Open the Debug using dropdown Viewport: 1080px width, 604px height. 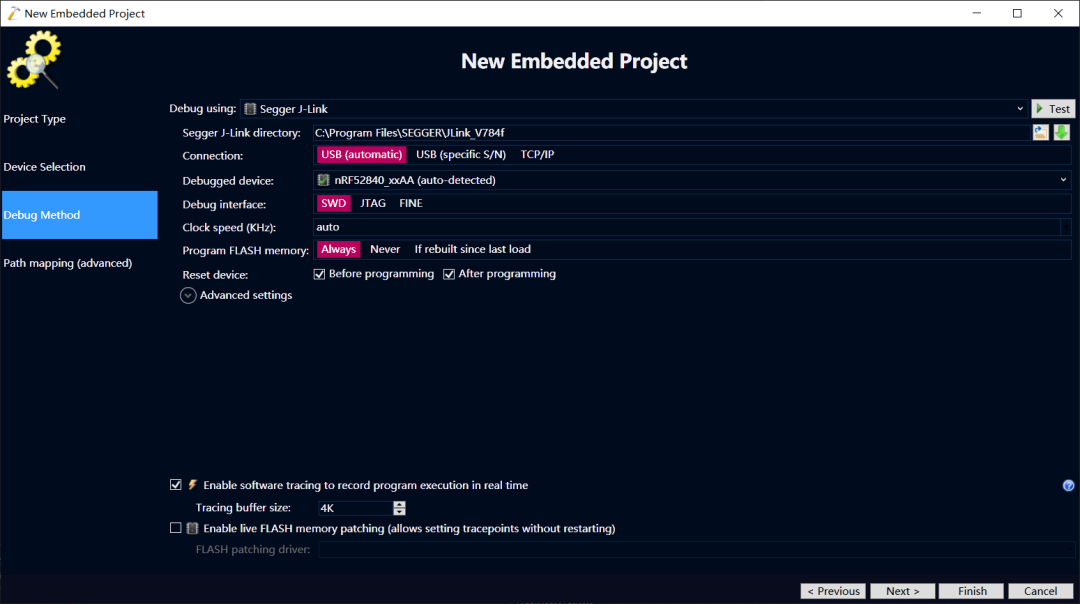pyautogui.click(x=634, y=109)
